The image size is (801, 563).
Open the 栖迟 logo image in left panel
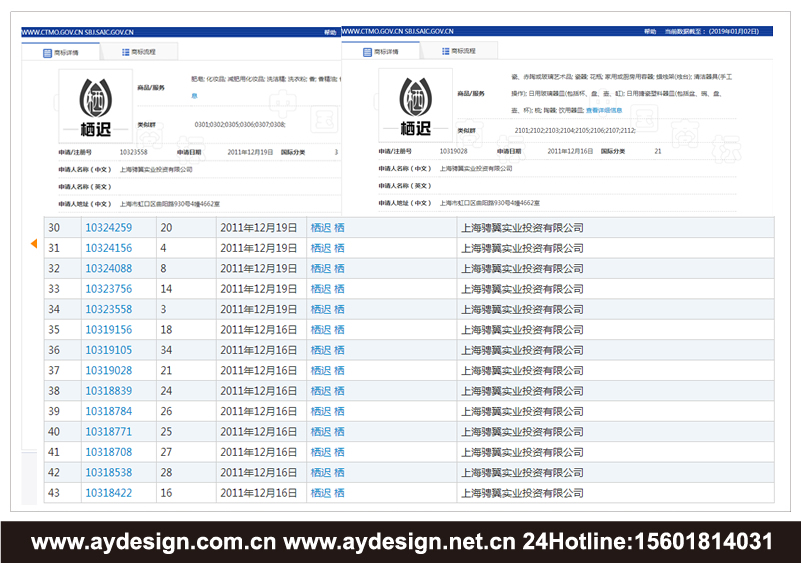(94, 105)
